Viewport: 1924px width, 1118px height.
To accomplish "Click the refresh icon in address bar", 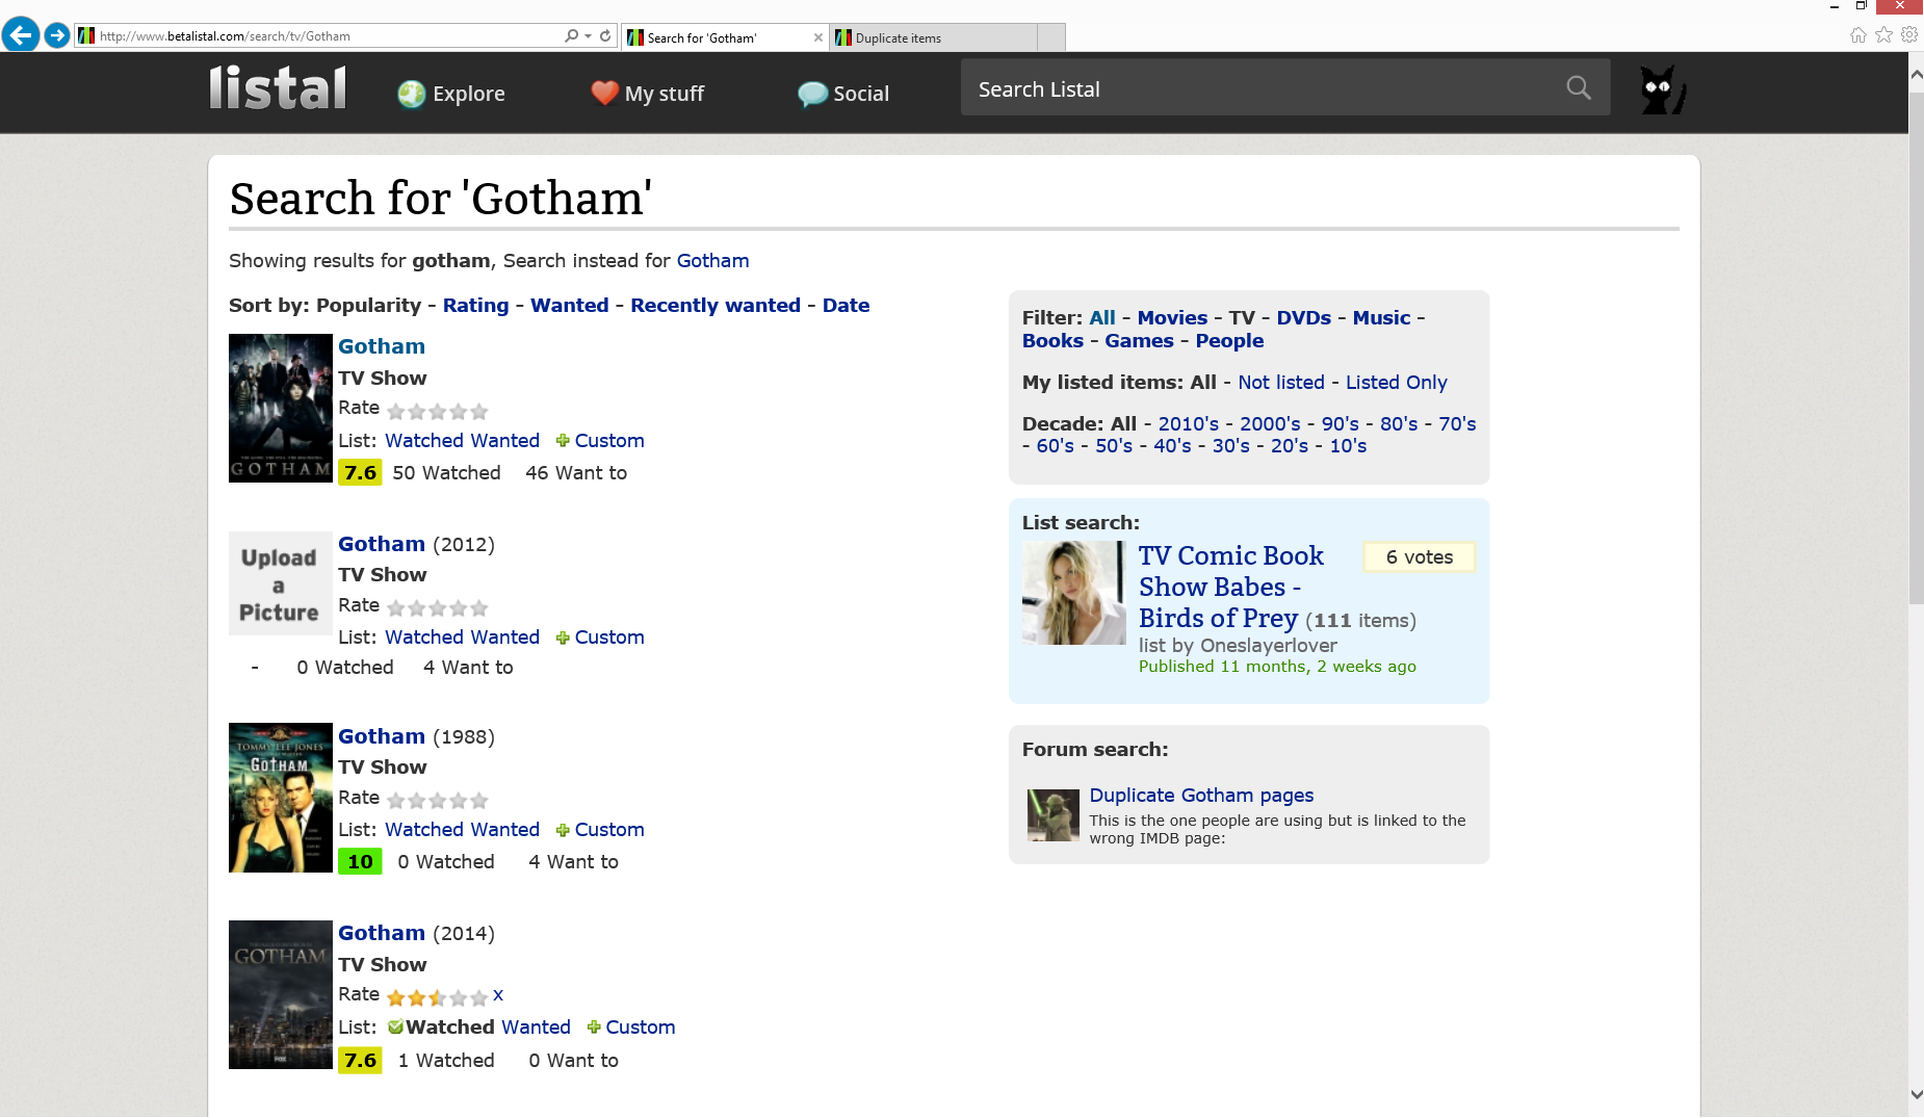I will point(605,36).
